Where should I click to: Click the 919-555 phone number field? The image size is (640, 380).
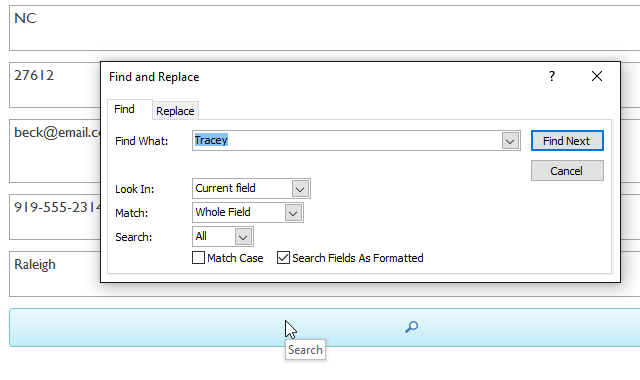(55, 217)
